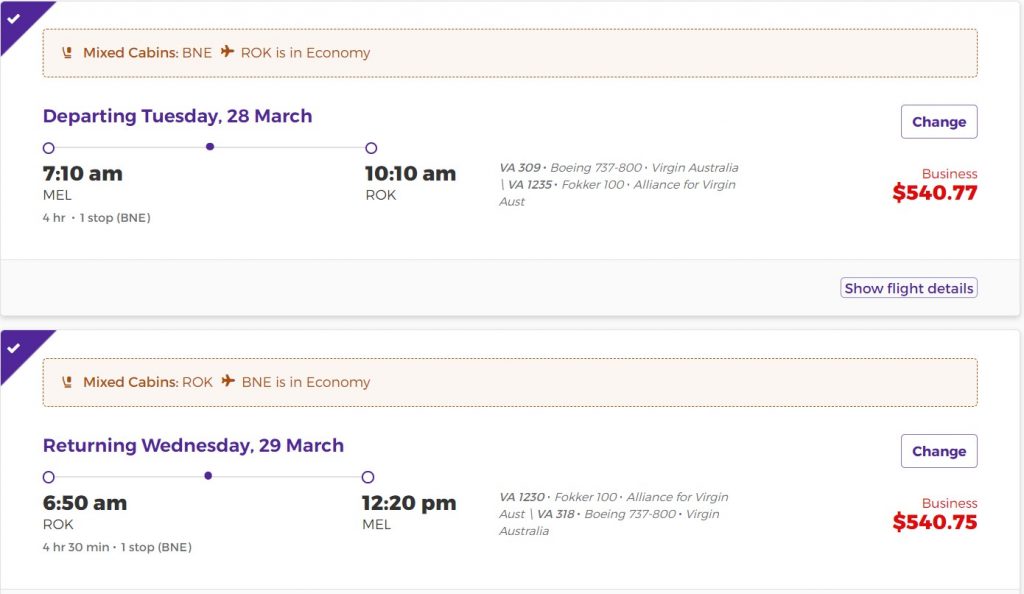Click the $540.75 Business fare price
Image resolution: width=1024 pixels, height=594 pixels.
pyautogui.click(x=934, y=522)
